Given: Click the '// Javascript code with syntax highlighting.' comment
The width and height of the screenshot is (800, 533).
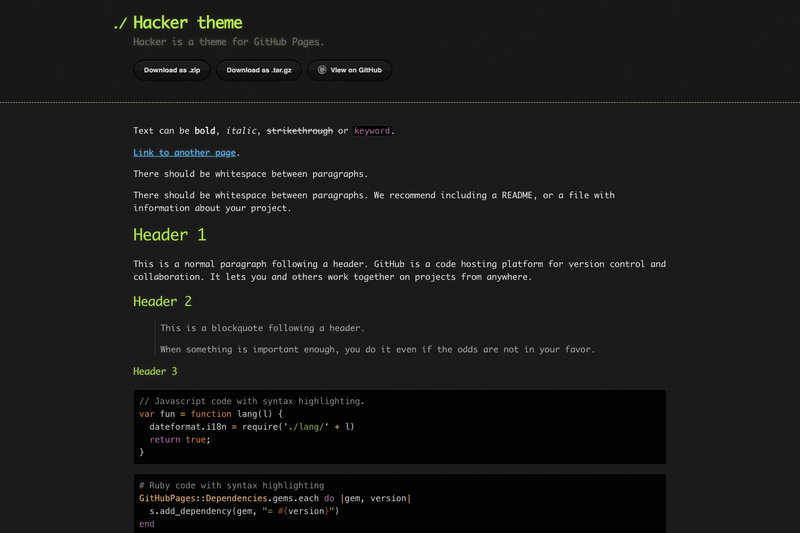Looking at the screenshot, I should tap(252, 401).
